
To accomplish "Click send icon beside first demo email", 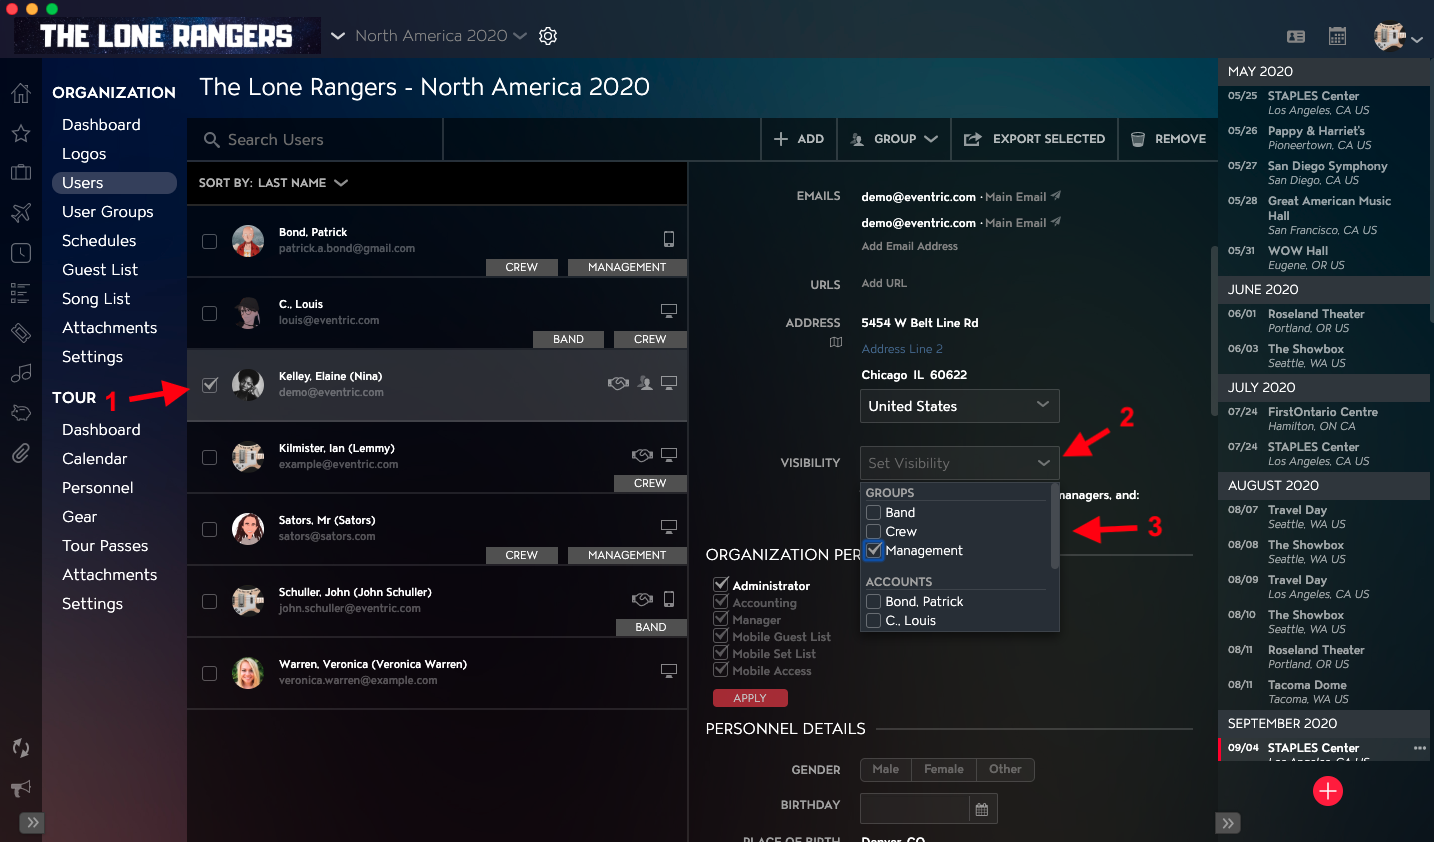I will click(x=1056, y=196).
